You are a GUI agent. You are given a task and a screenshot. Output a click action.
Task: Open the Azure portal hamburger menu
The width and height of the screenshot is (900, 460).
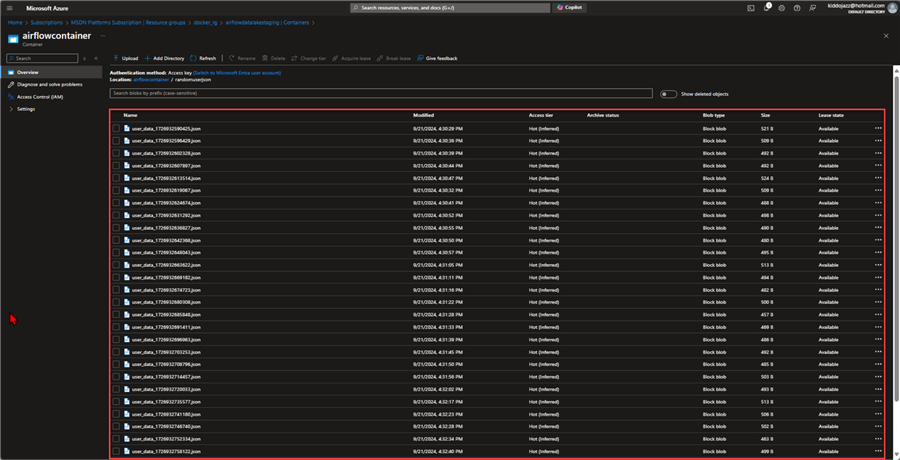pyautogui.click(x=10, y=7)
